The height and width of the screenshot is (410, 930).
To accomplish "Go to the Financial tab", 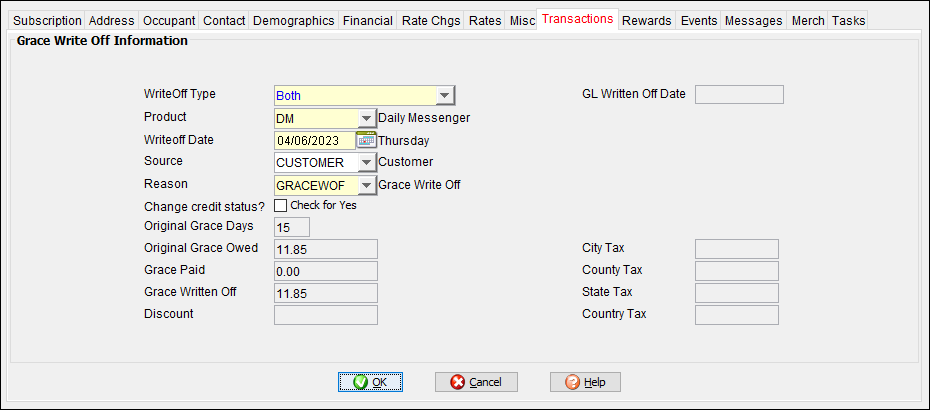I will (x=367, y=20).
